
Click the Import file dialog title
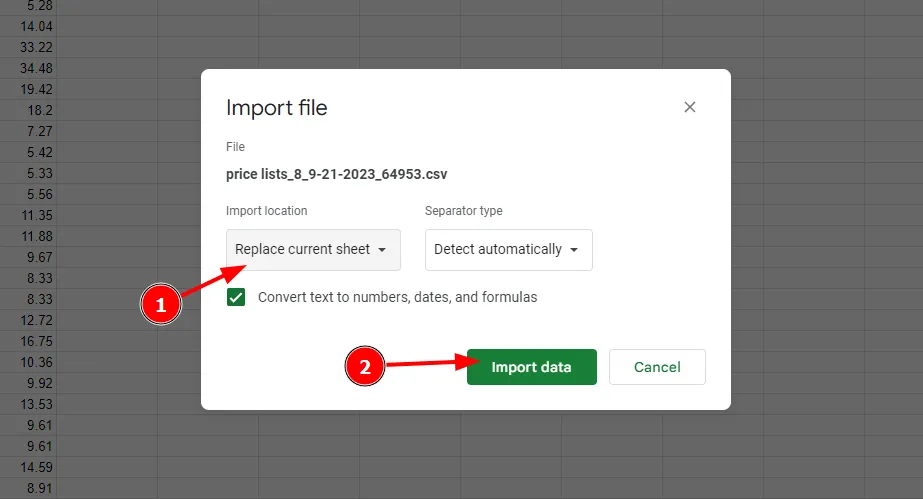(277, 107)
